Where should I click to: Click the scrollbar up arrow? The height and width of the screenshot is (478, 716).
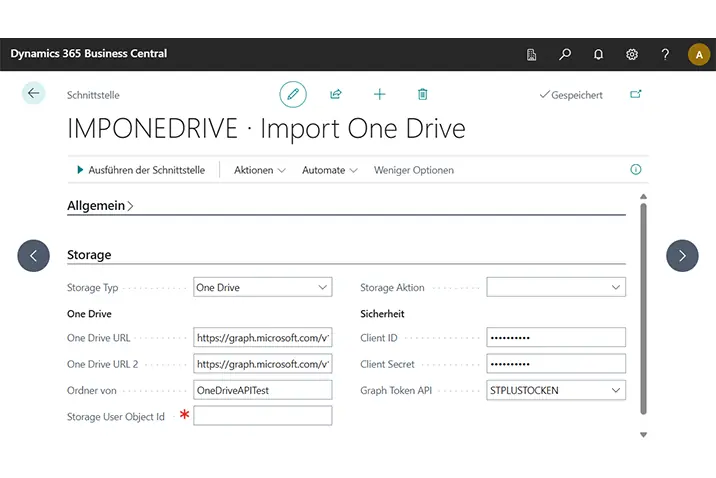[x=643, y=196]
